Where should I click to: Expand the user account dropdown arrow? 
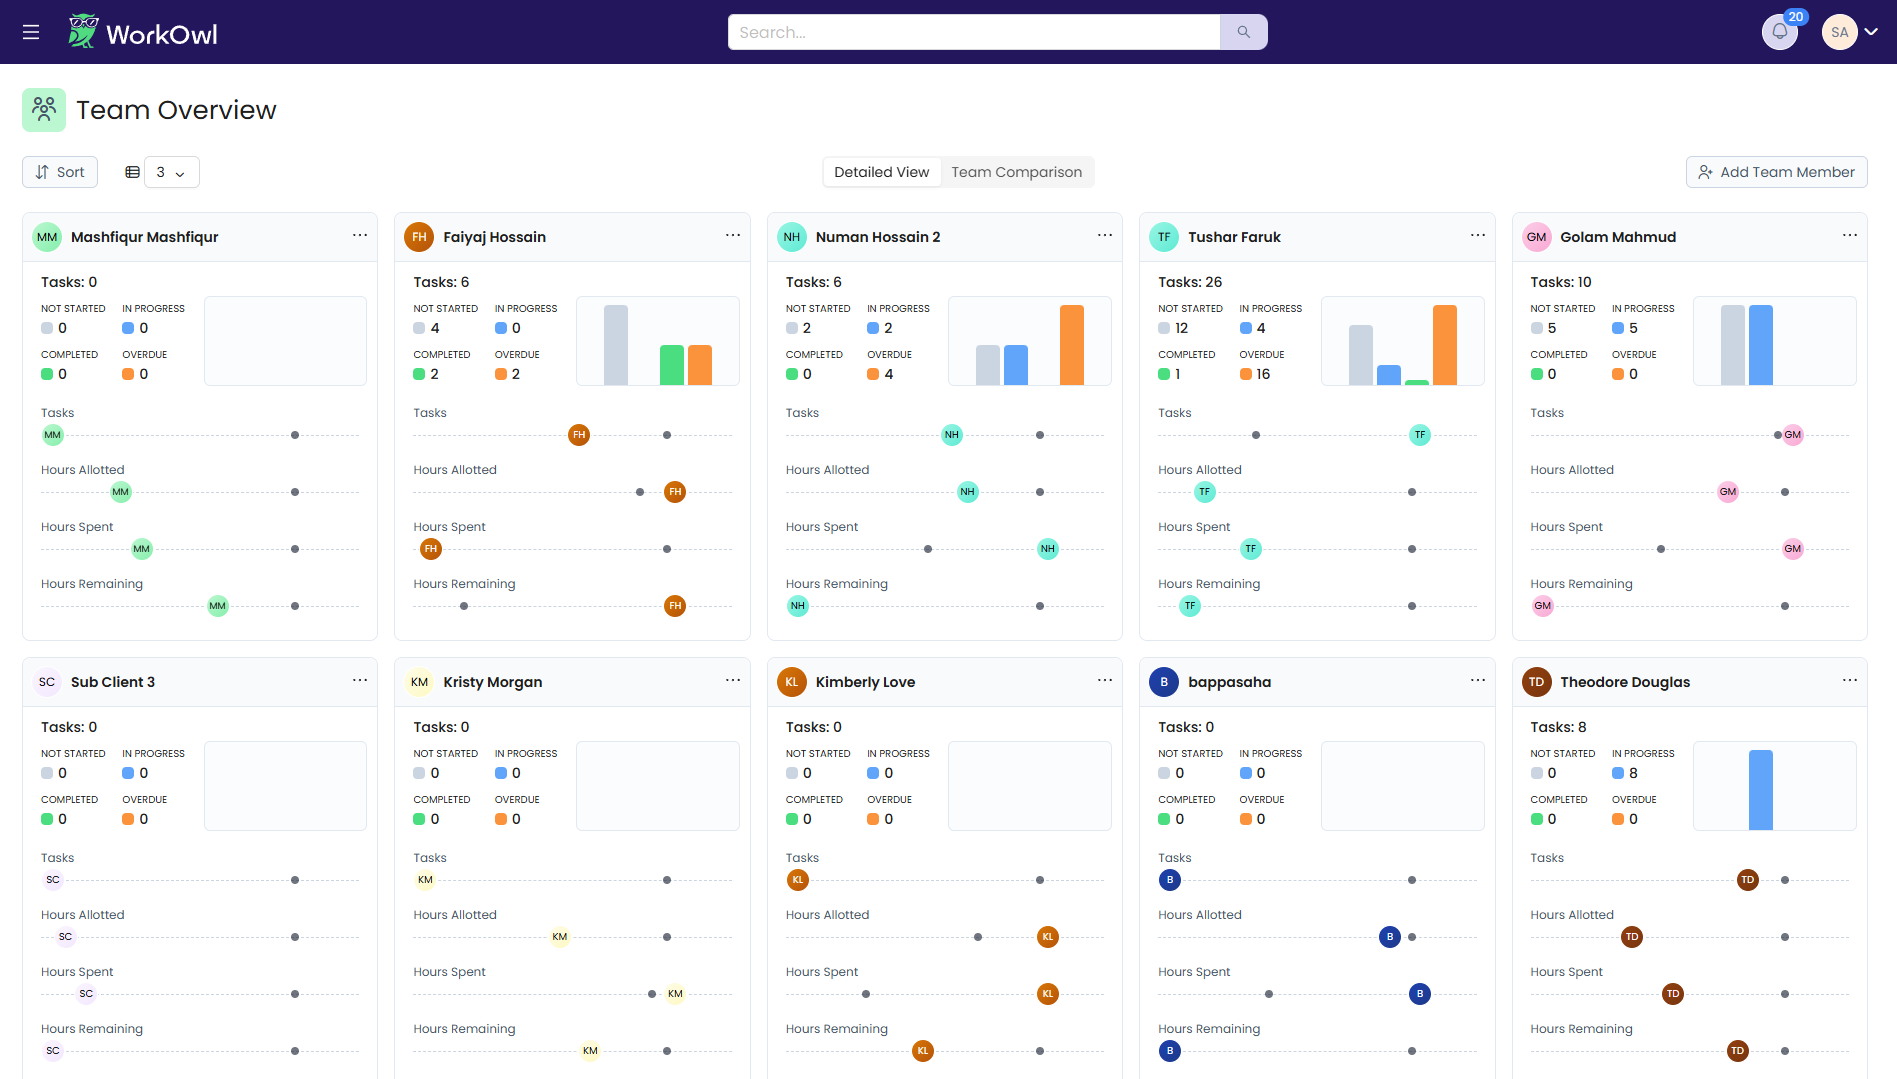click(x=1871, y=32)
